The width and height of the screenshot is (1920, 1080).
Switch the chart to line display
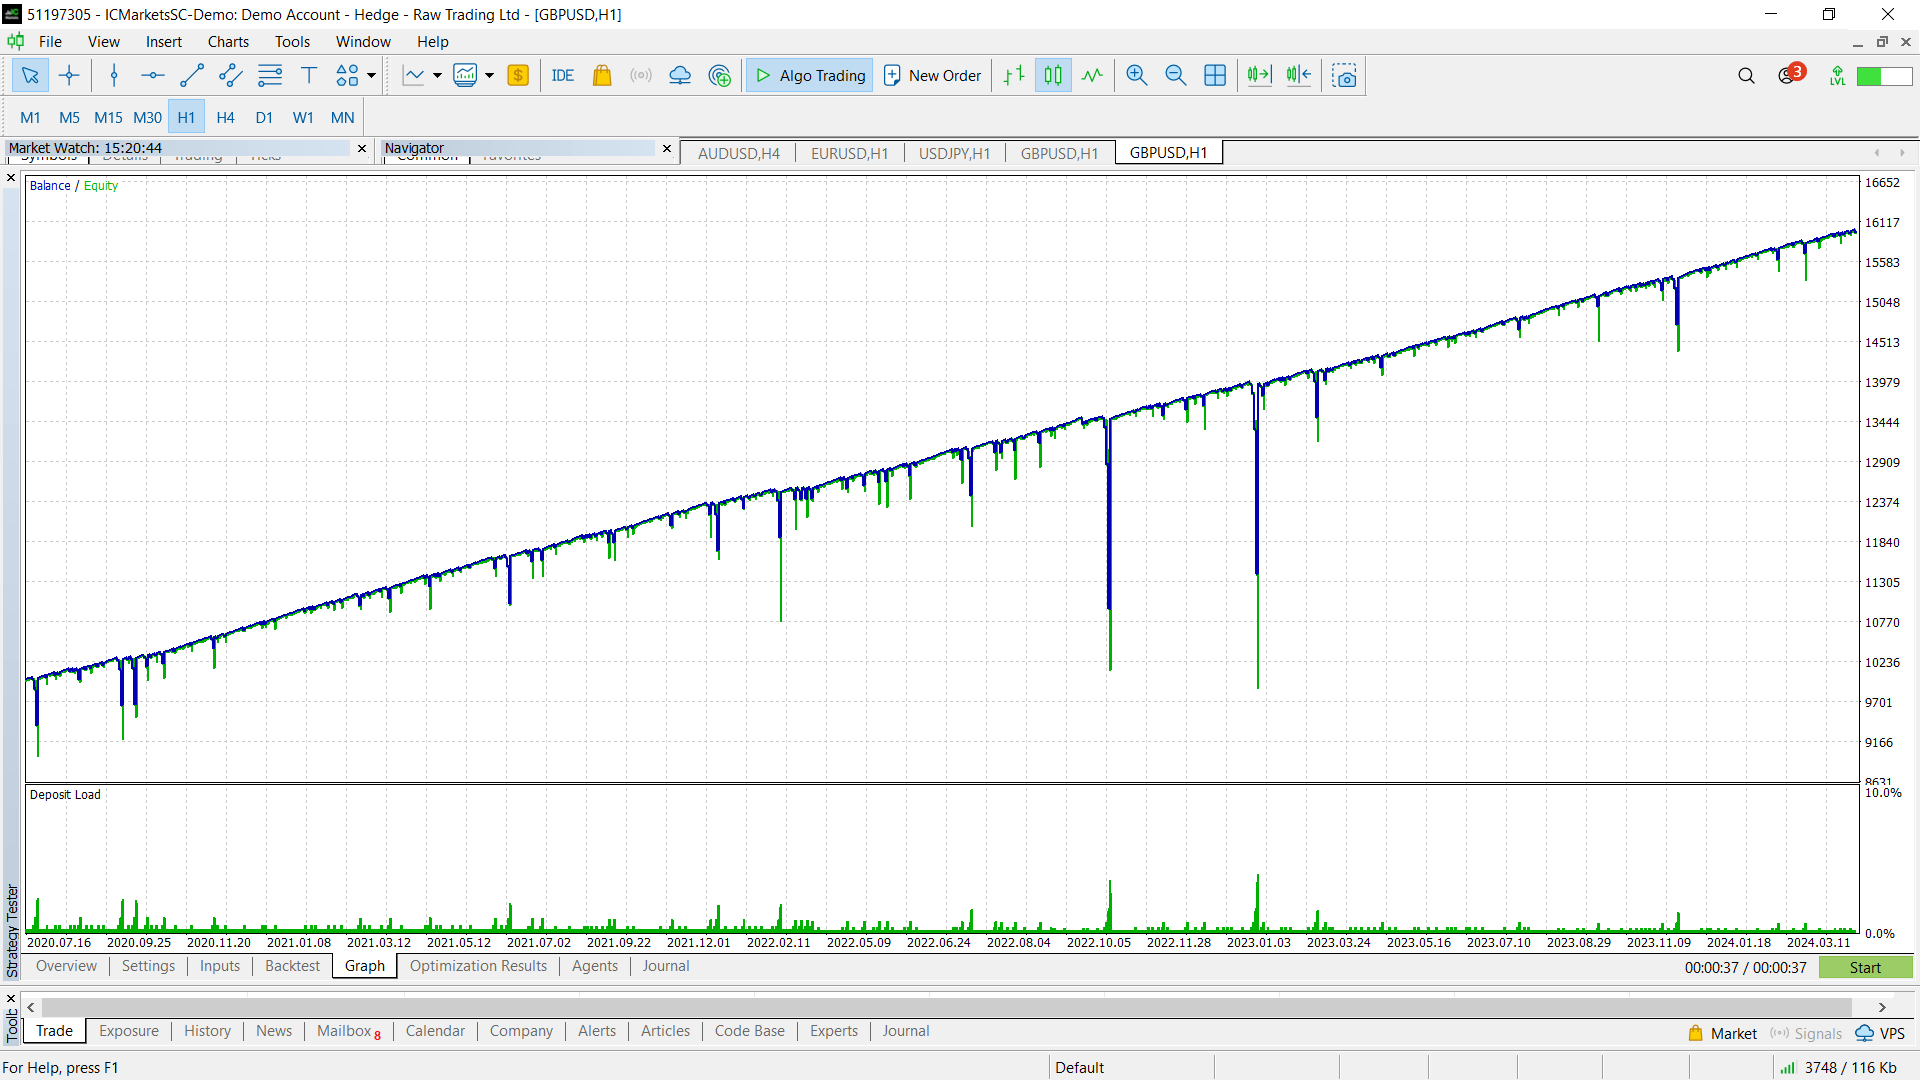(1091, 75)
